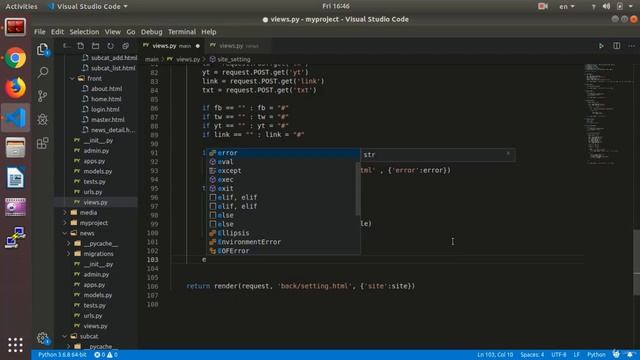Launch Google Chrome from the dock
This screenshot has width=640, height=360.
click(x=16, y=58)
